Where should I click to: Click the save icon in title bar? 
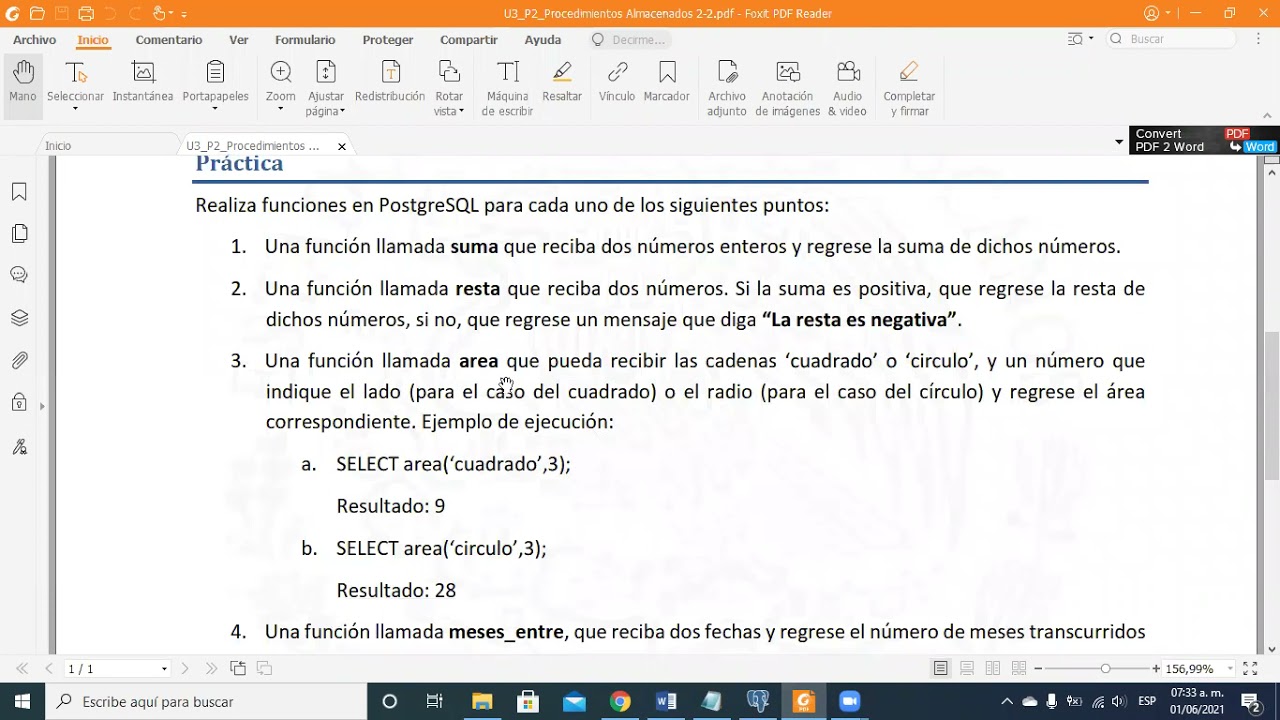click(x=62, y=14)
